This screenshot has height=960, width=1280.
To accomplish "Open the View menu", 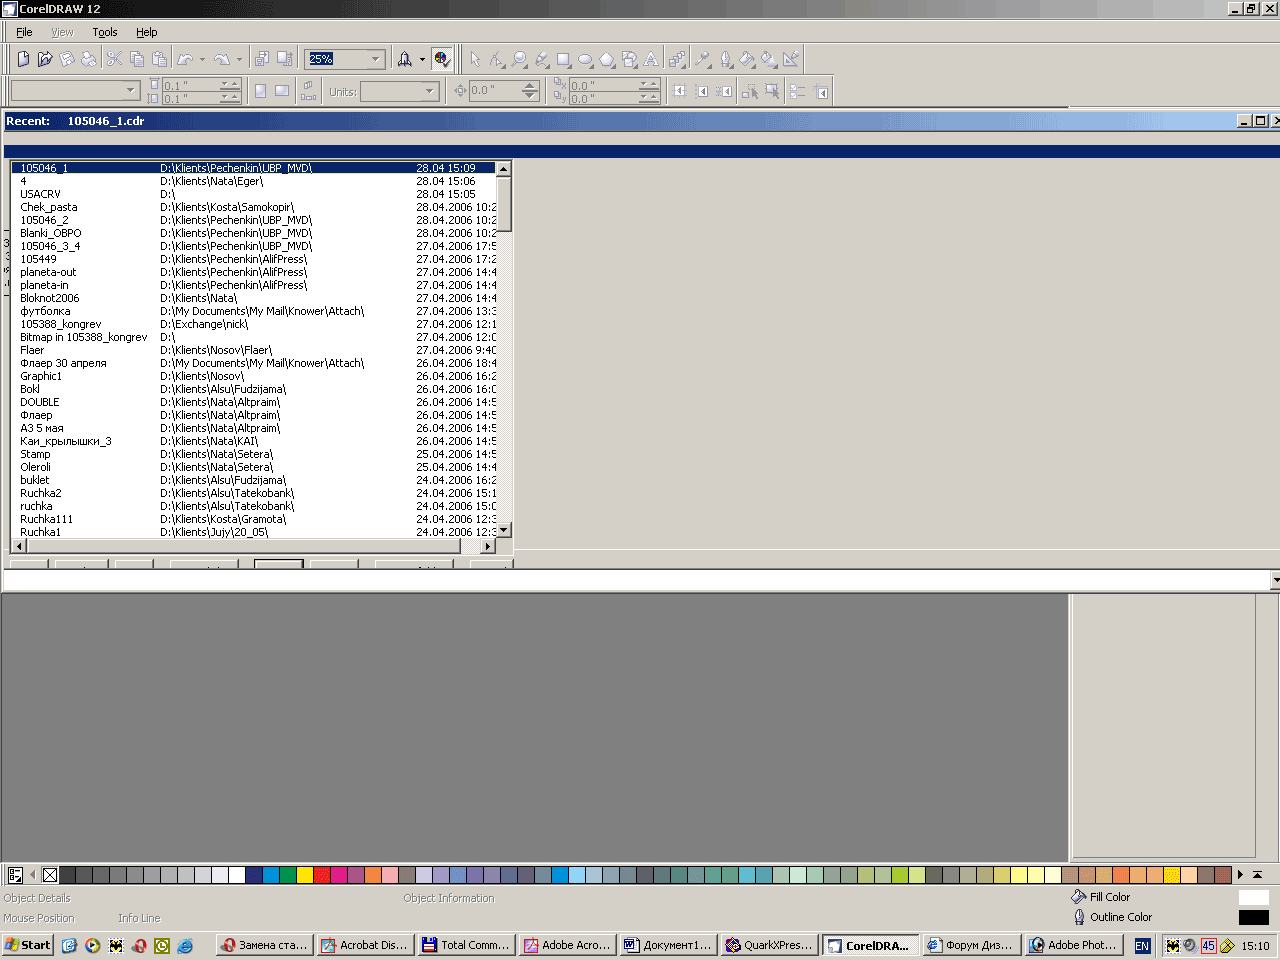I will click(x=62, y=32).
